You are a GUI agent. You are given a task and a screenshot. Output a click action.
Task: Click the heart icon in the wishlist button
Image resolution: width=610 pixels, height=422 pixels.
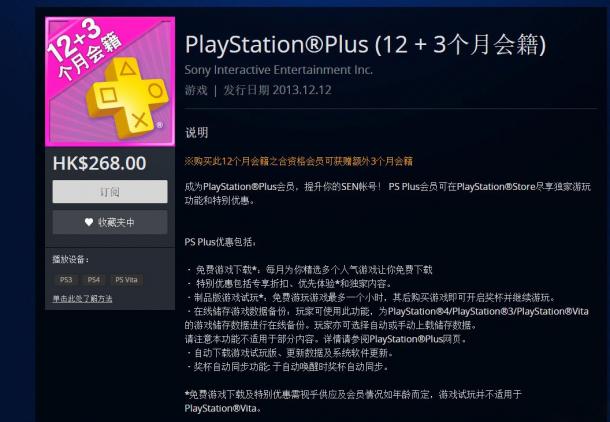(89, 222)
